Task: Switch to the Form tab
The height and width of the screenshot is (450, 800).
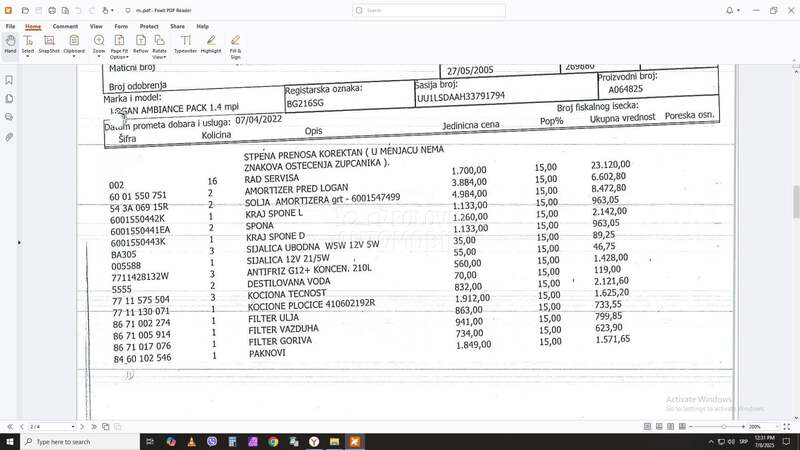Action: pyautogui.click(x=121, y=26)
